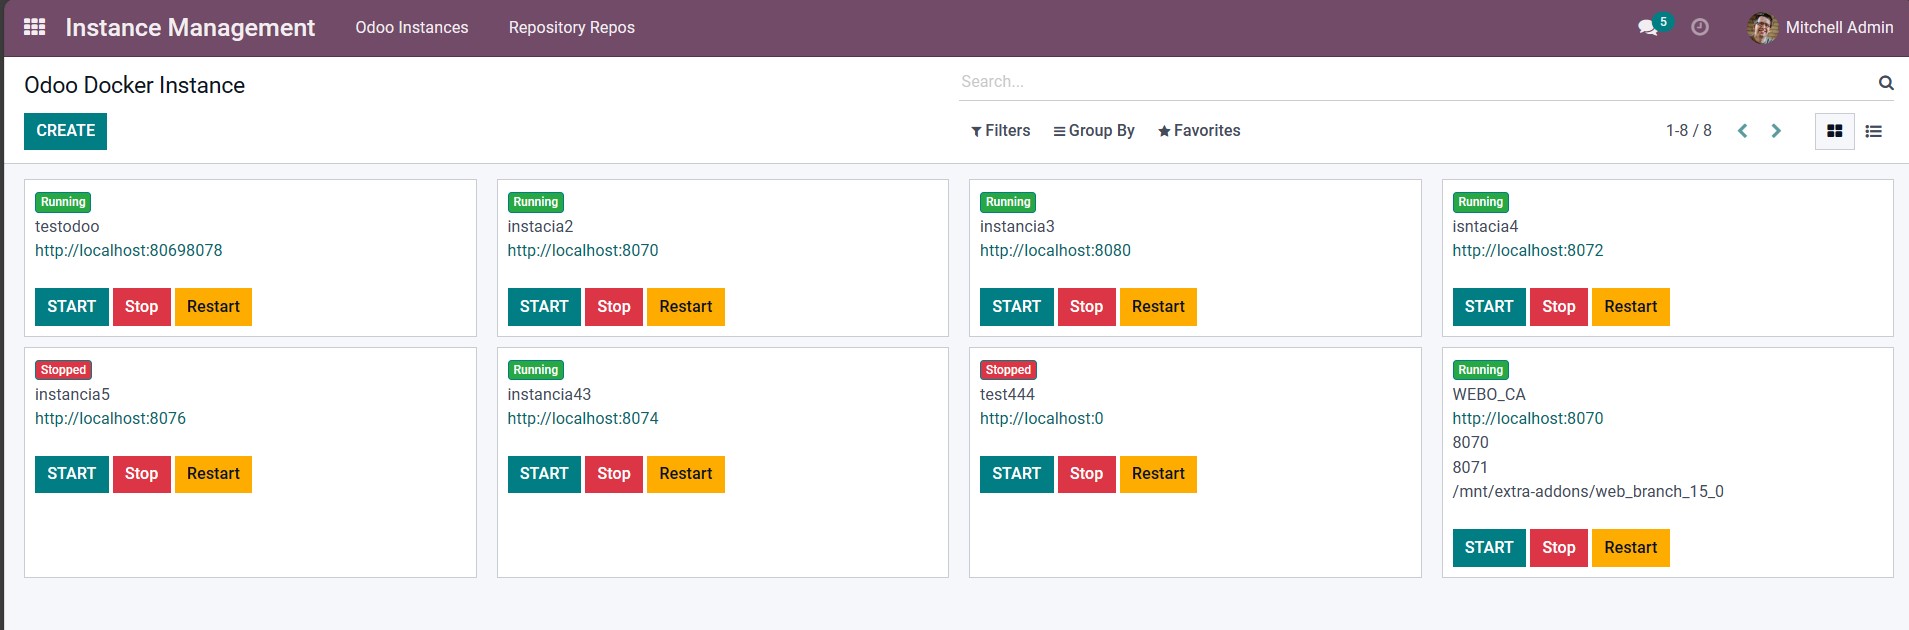The width and height of the screenshot is (1909, 630).
Task: Open the Odoo Instances menu
Action: 412,27
